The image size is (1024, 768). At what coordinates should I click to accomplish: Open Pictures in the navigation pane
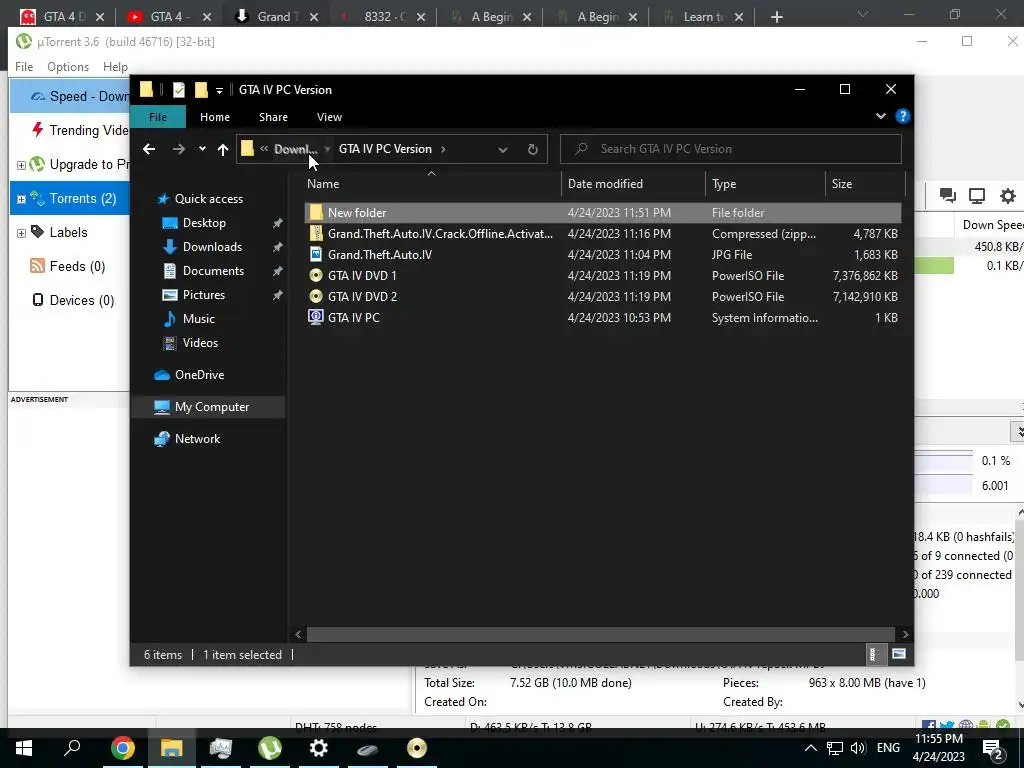tap(204, 295)
